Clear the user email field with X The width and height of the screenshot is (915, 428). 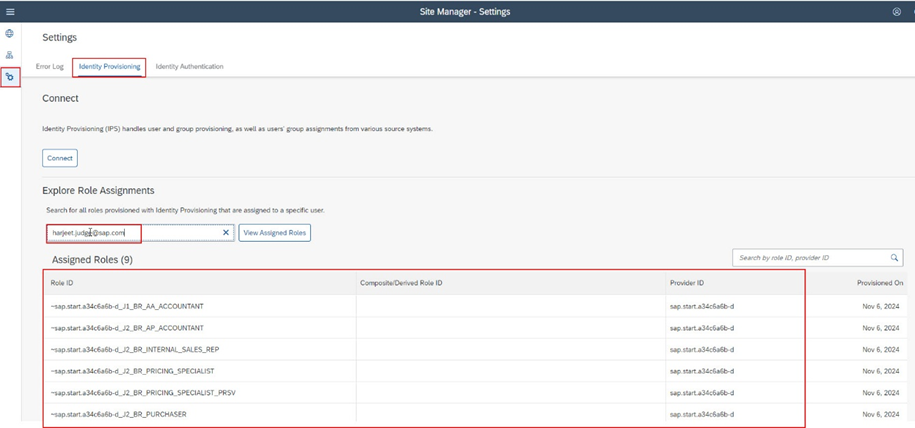pos(226,233)
